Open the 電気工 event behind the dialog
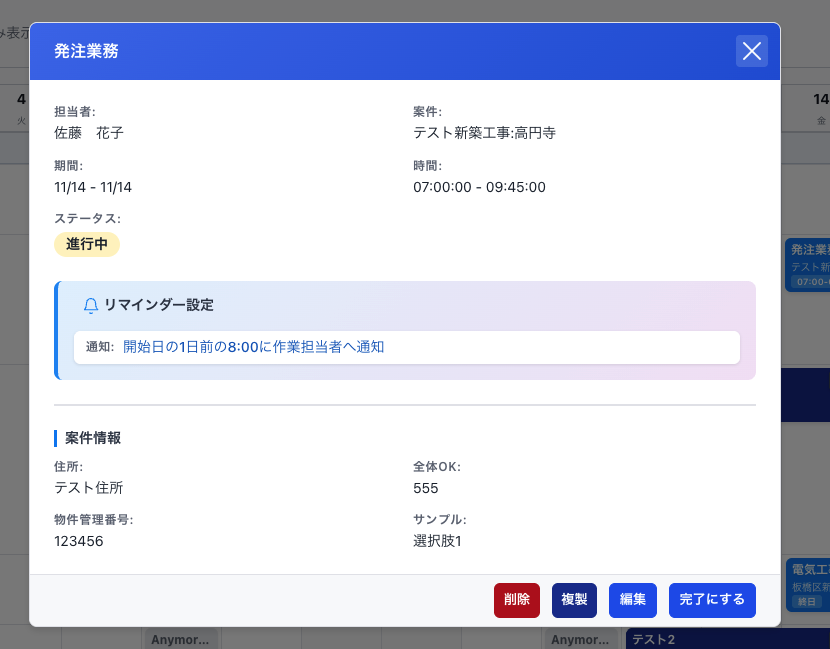The width and height of the screenshot is (830, 649). 807,567
